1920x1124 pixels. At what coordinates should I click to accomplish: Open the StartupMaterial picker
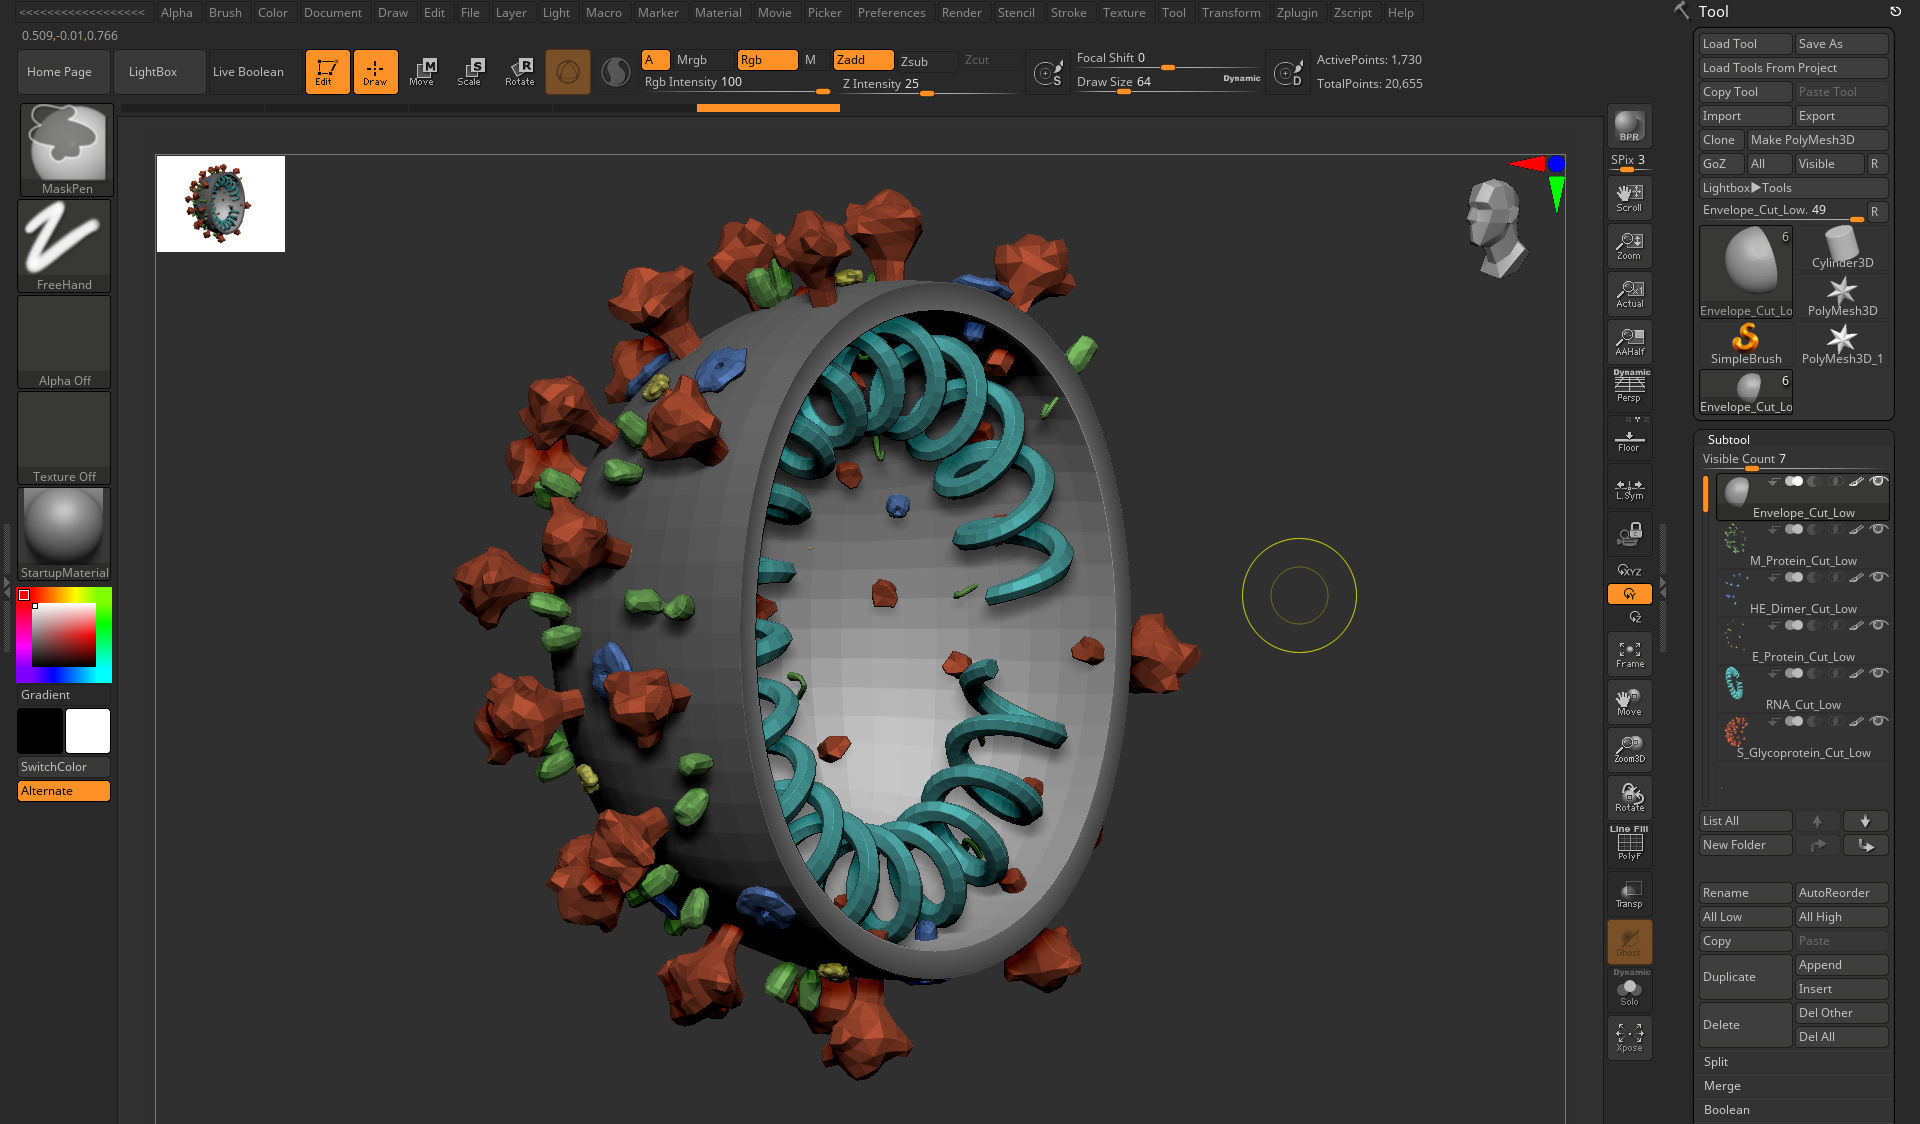click(x=65, y=534)
